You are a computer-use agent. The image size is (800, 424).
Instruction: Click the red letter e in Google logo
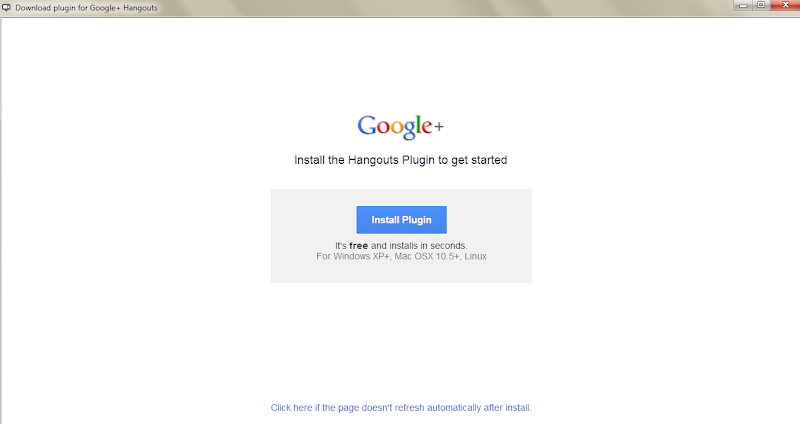point(426,128)
